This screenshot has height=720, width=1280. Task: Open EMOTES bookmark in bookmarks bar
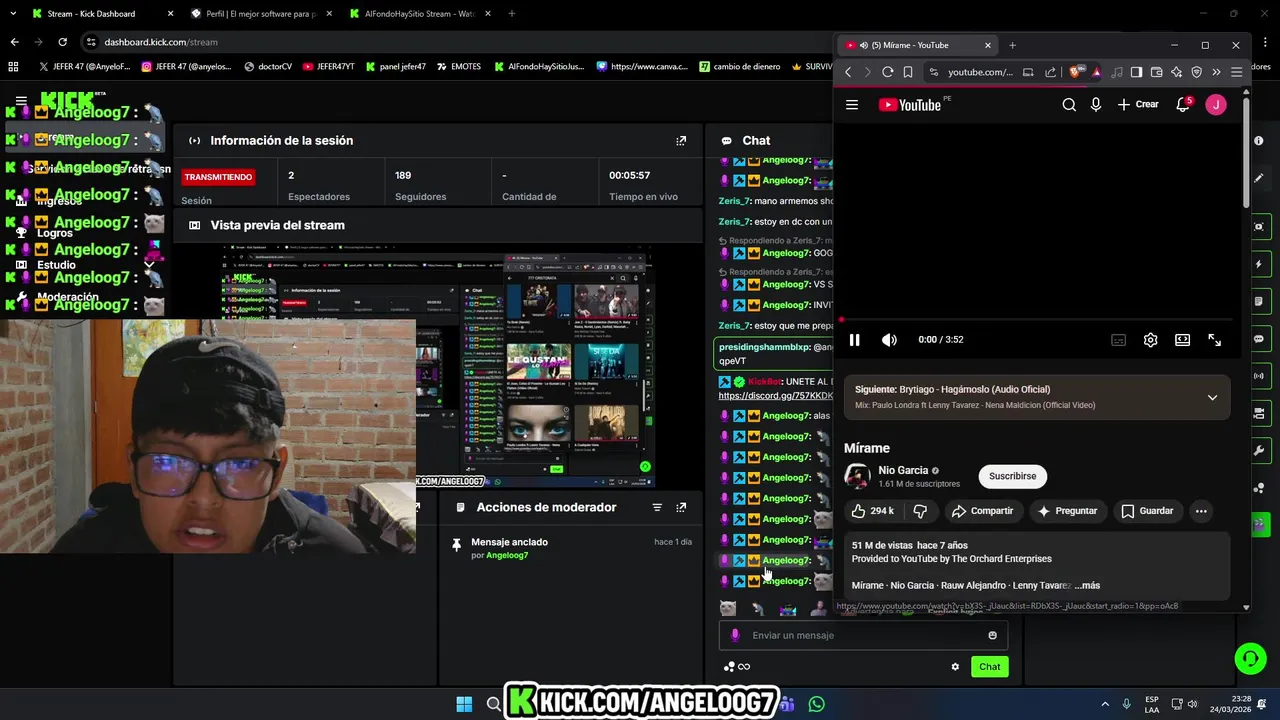point(459,67)
